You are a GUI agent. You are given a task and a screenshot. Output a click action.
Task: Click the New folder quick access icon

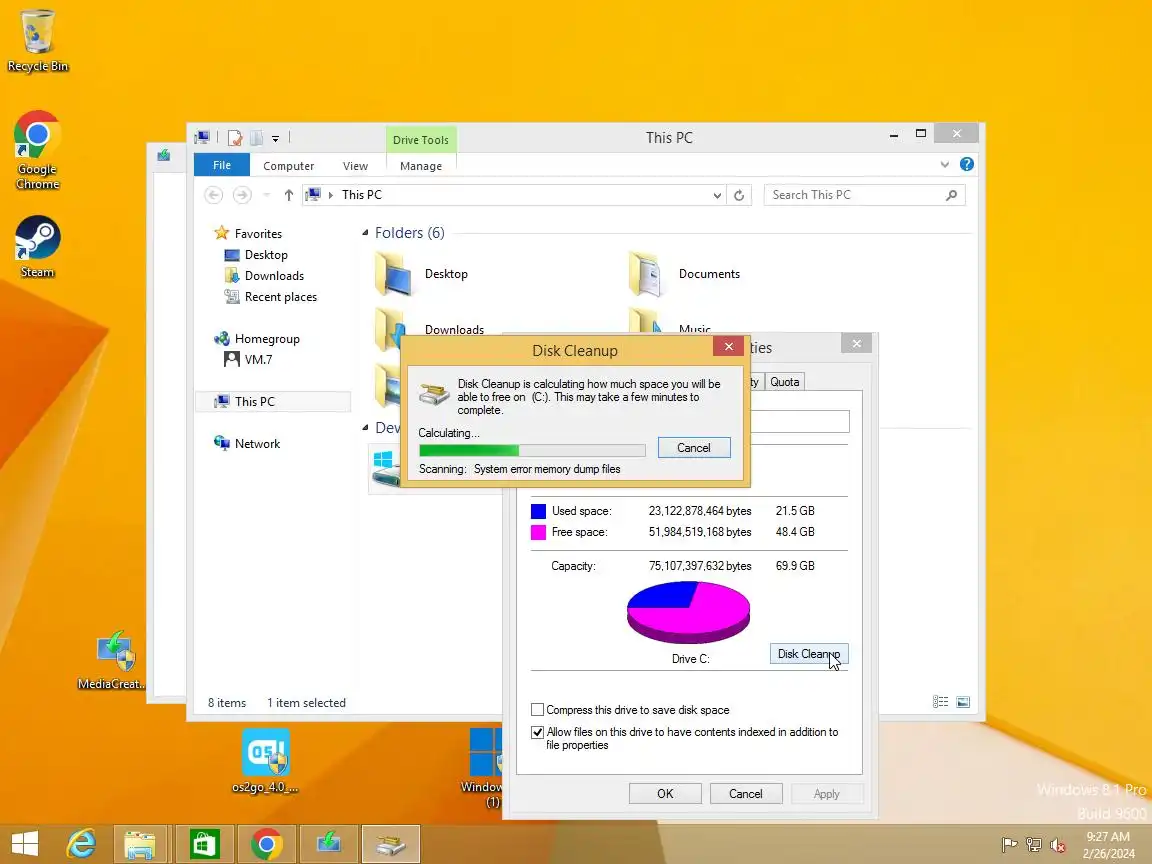[x=256, y=137]
